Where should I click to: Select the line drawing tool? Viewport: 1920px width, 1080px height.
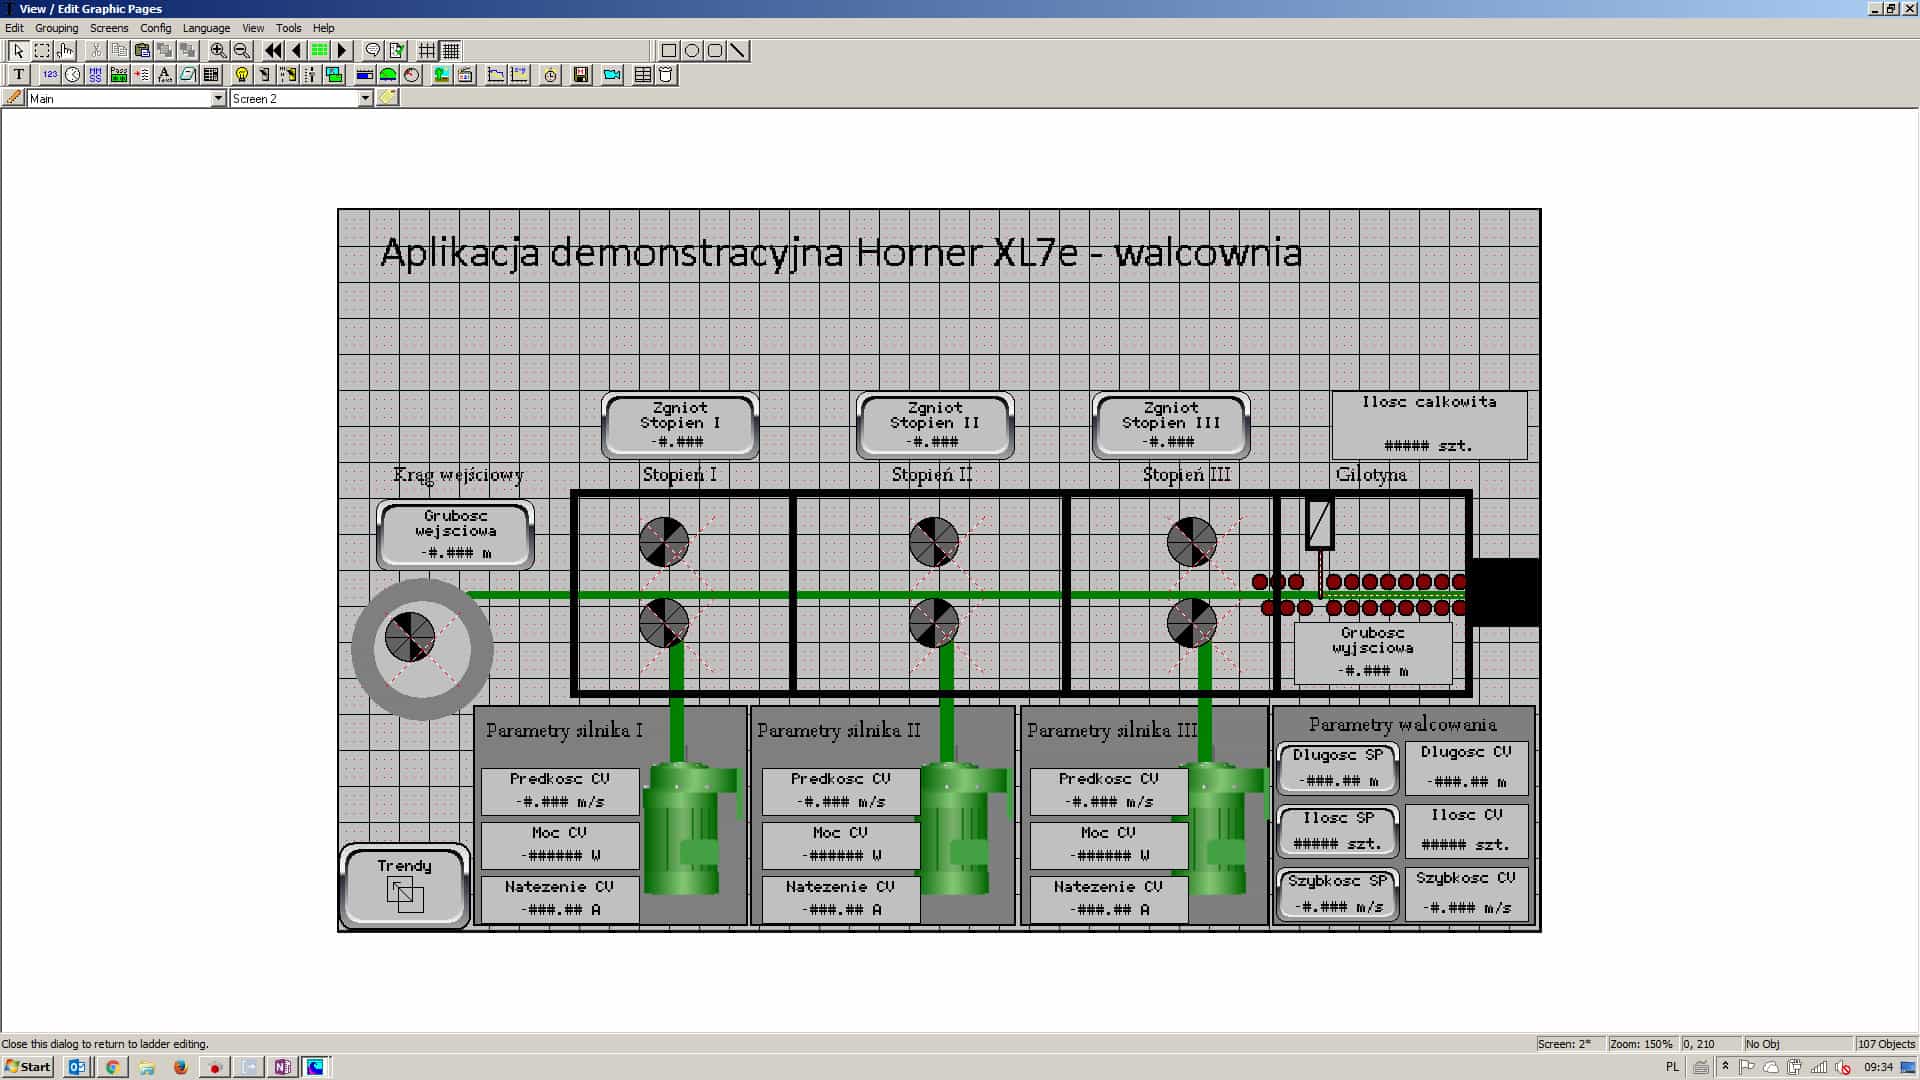(738, 50)
